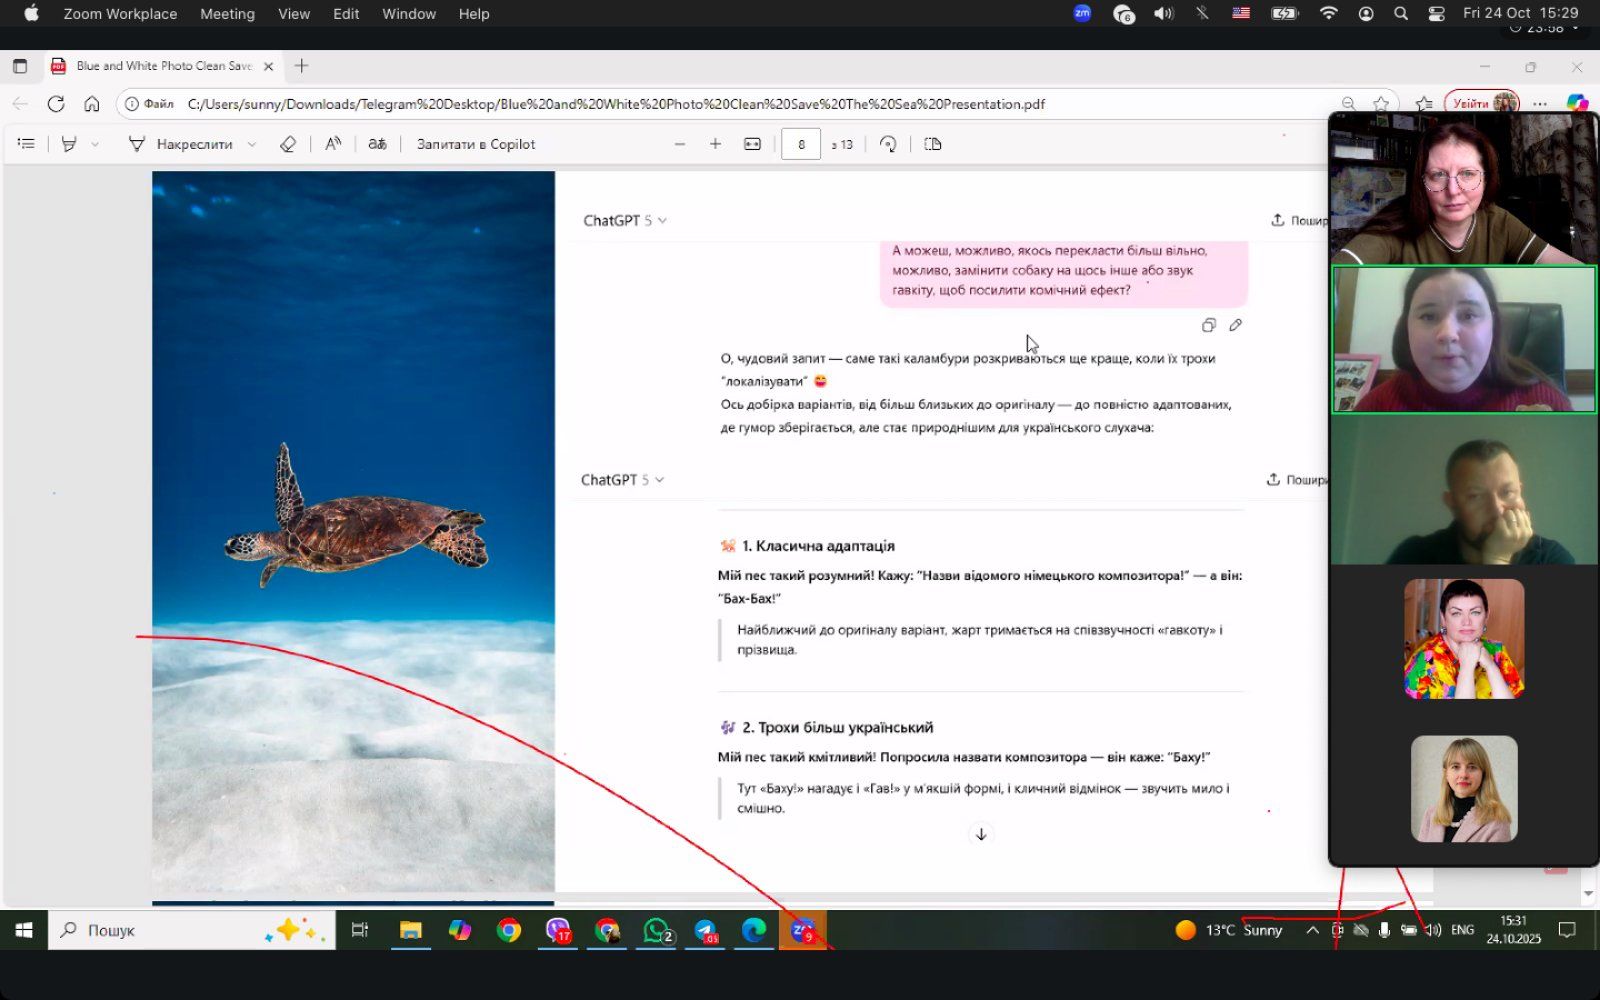Screen dimensions: 1600x1000
Task: Expand the highlighter tool dropdown arrow
Action: [x=95, y=144]
